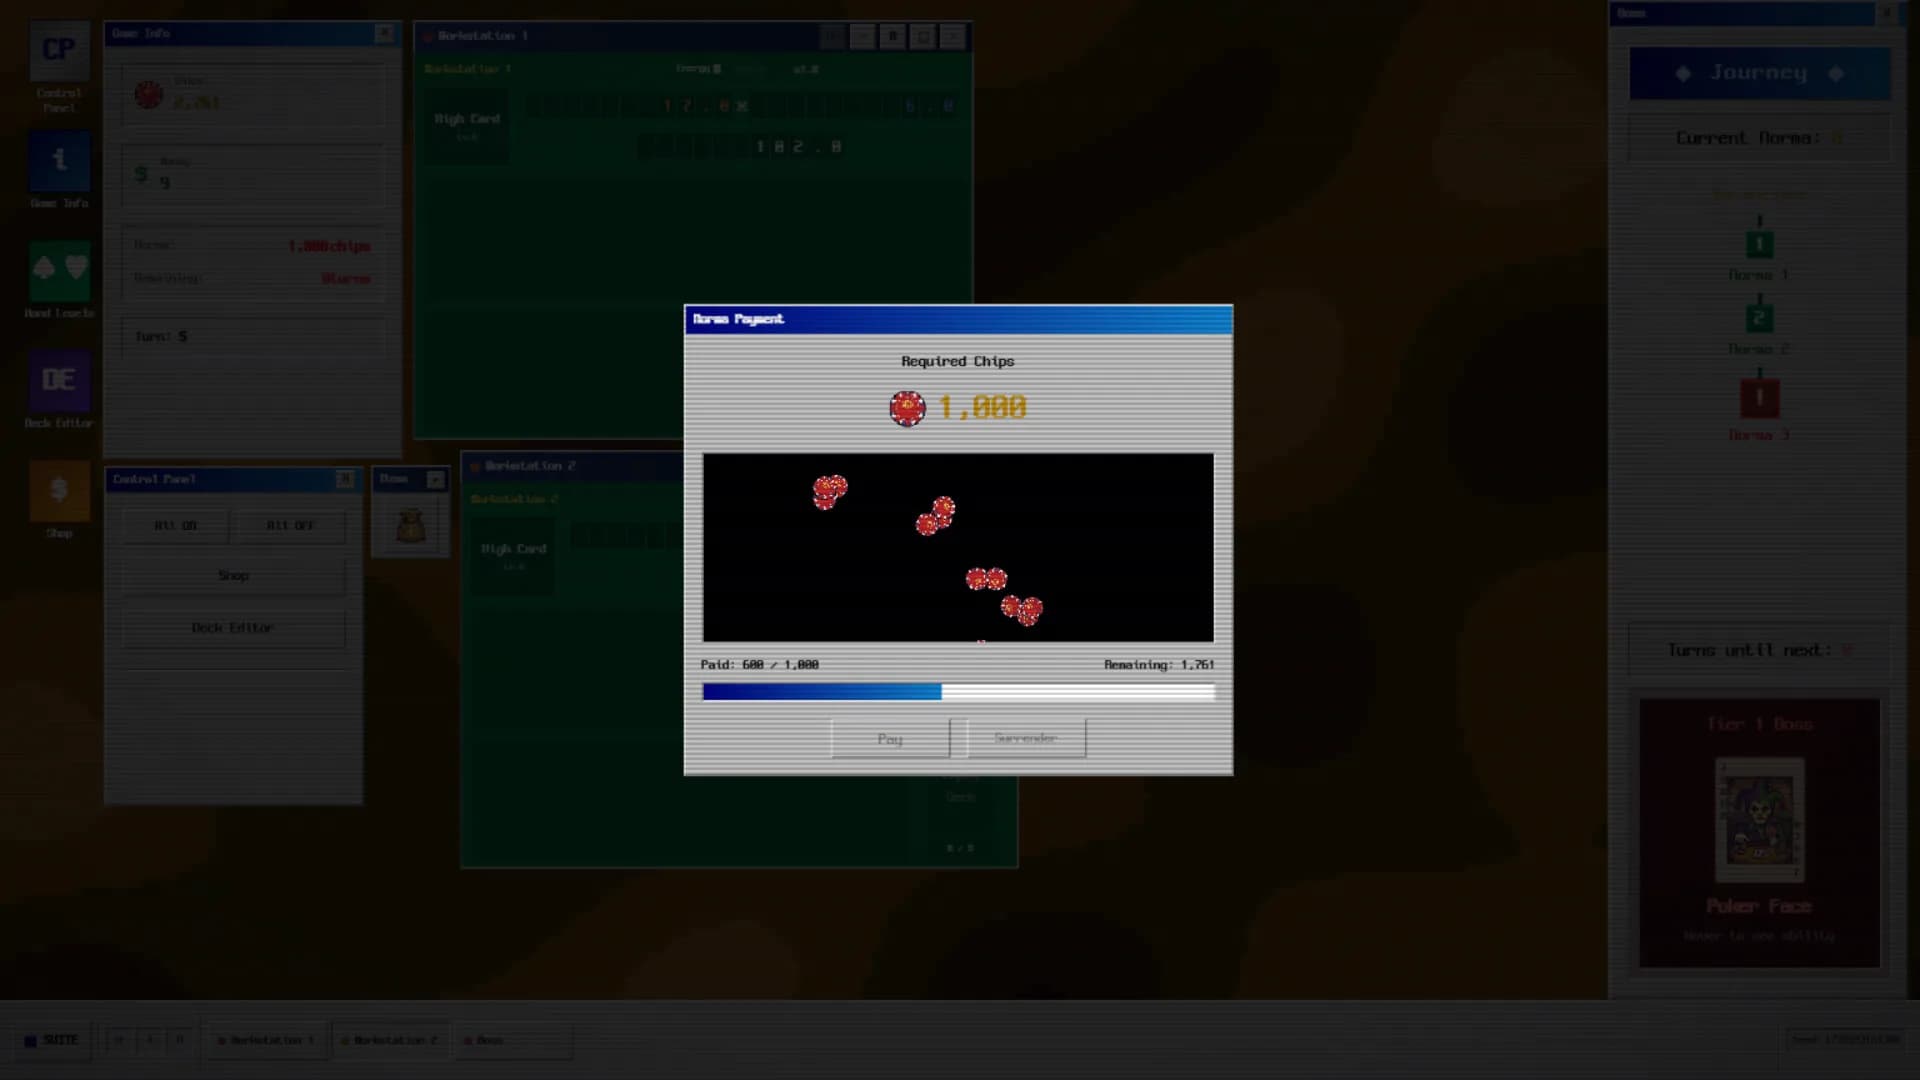1920x1080 pixels.
Task: Click the first small taskbar quick button
Action: click(x=119, y=1041)
